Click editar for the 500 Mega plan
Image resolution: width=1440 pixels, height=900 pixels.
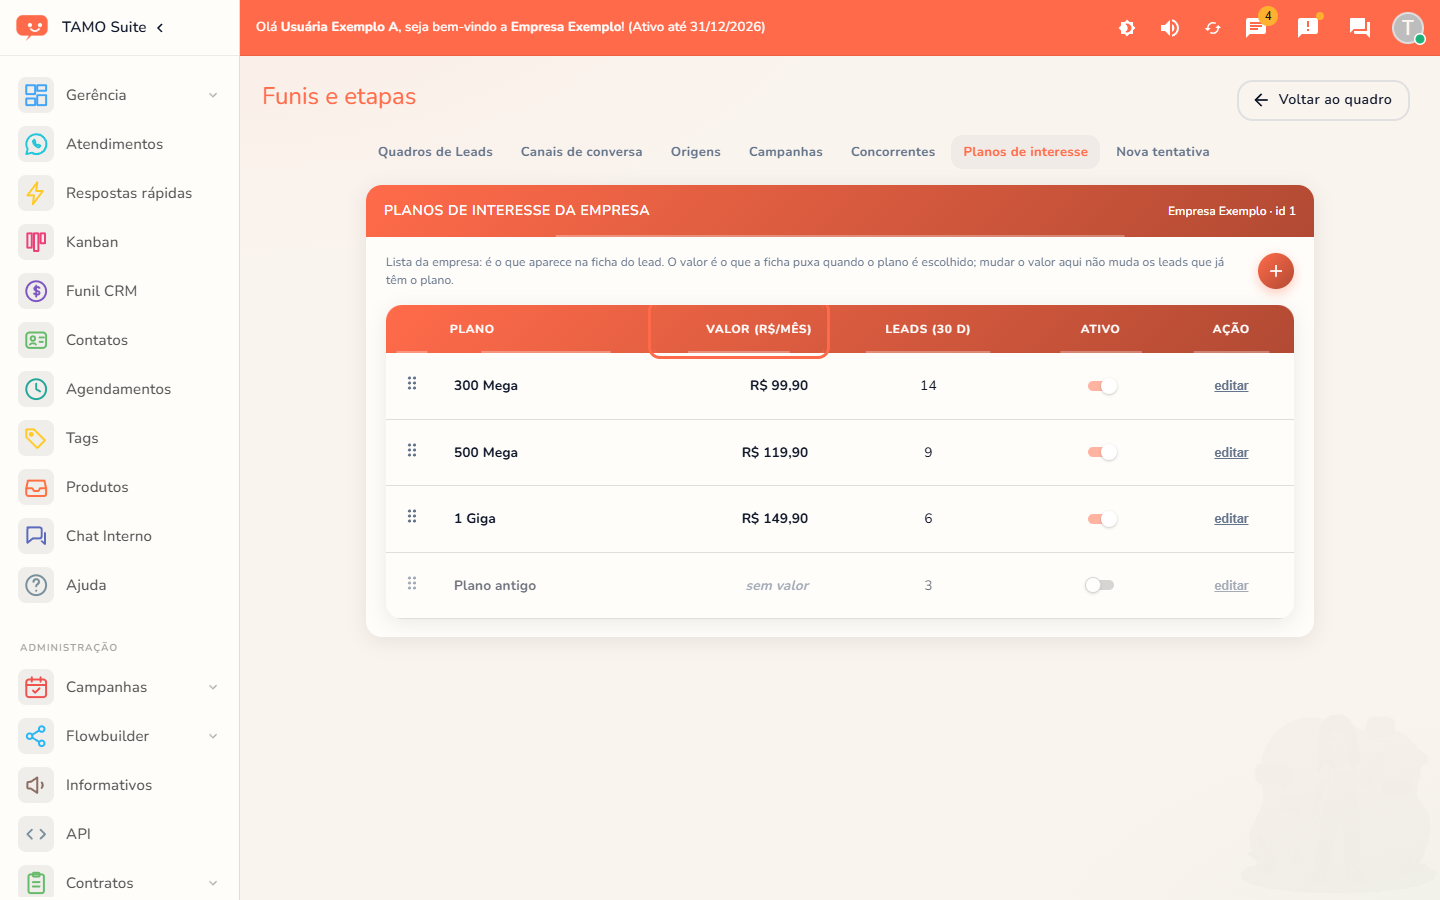1231,453
